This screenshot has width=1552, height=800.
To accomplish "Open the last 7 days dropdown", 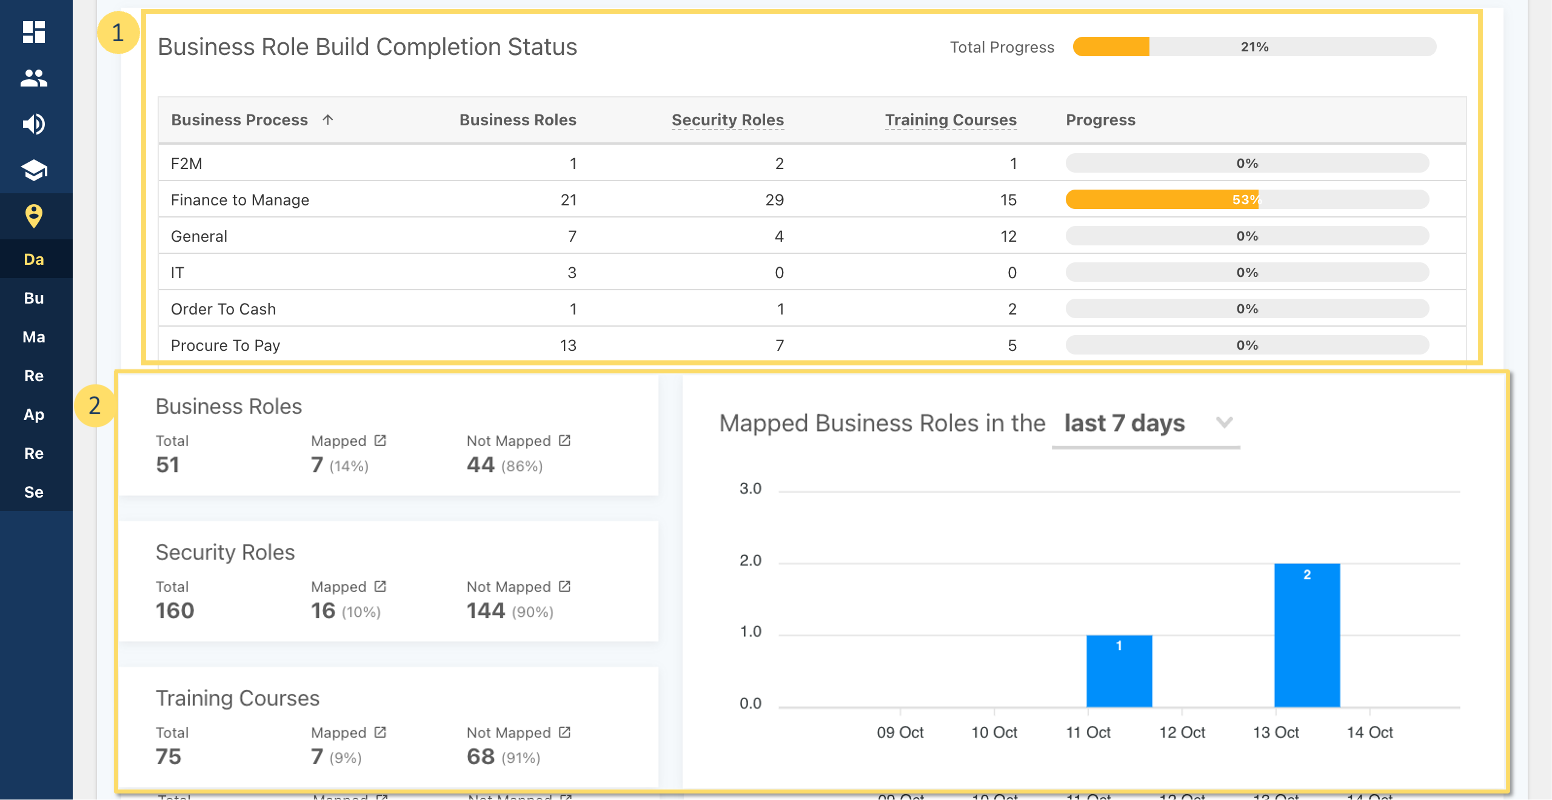I will [1147, 423].
